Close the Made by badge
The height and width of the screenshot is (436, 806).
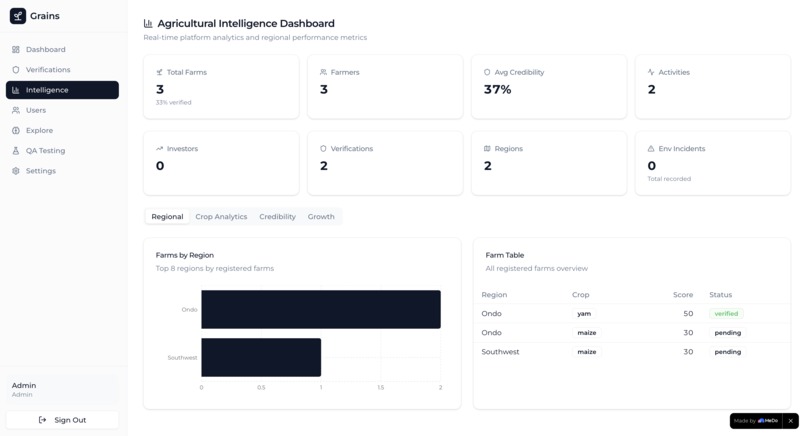point(791,421)
